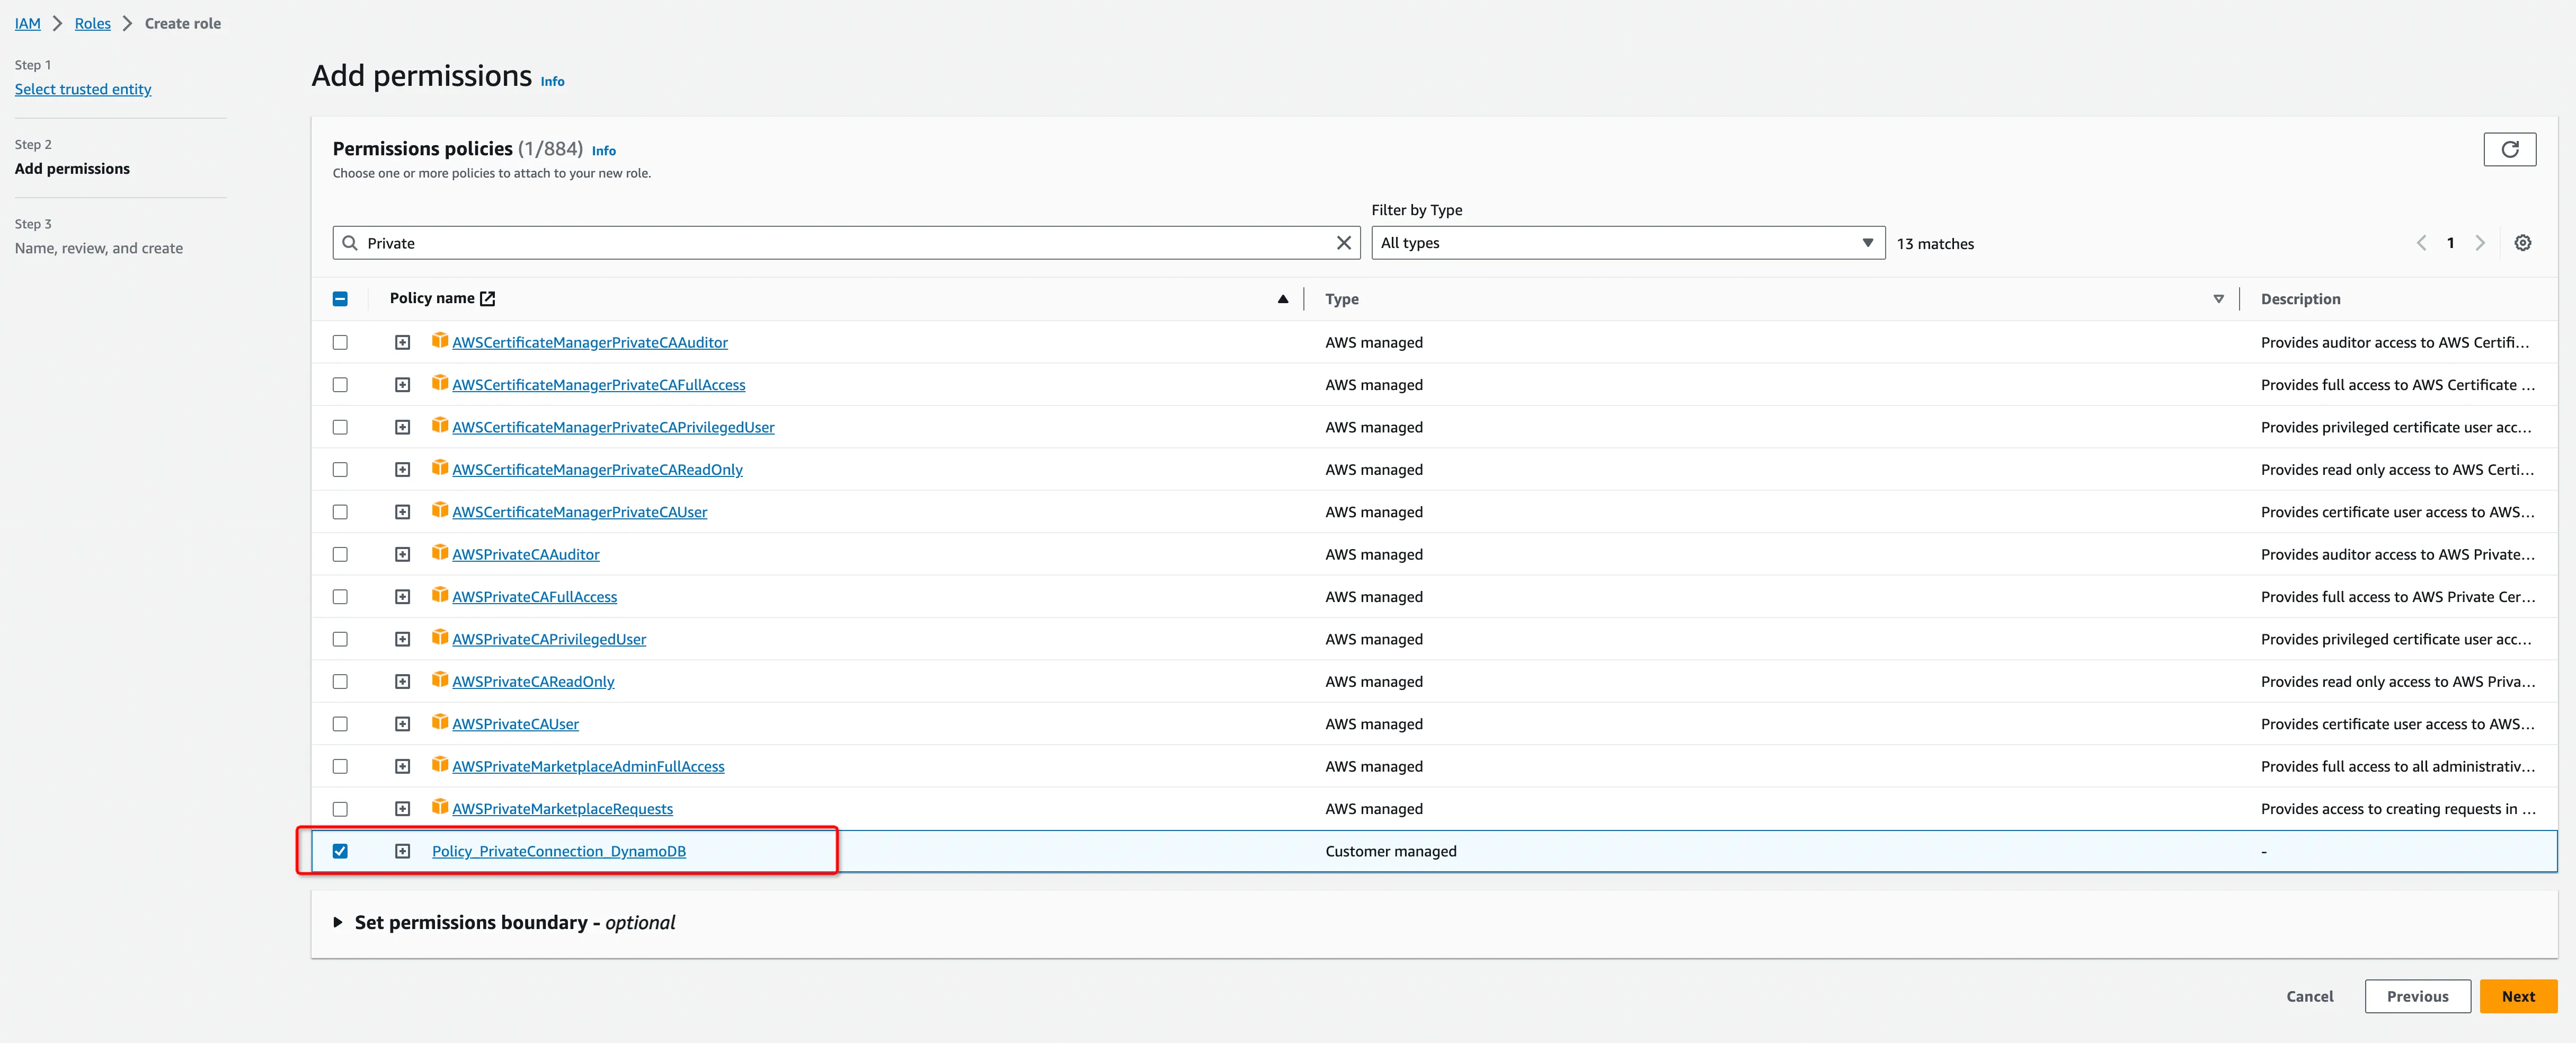Expand AWSCertificateManagerPrivateCAAuditor policy details
This screenshot has width=2576, height=1043.
[402, 342]
